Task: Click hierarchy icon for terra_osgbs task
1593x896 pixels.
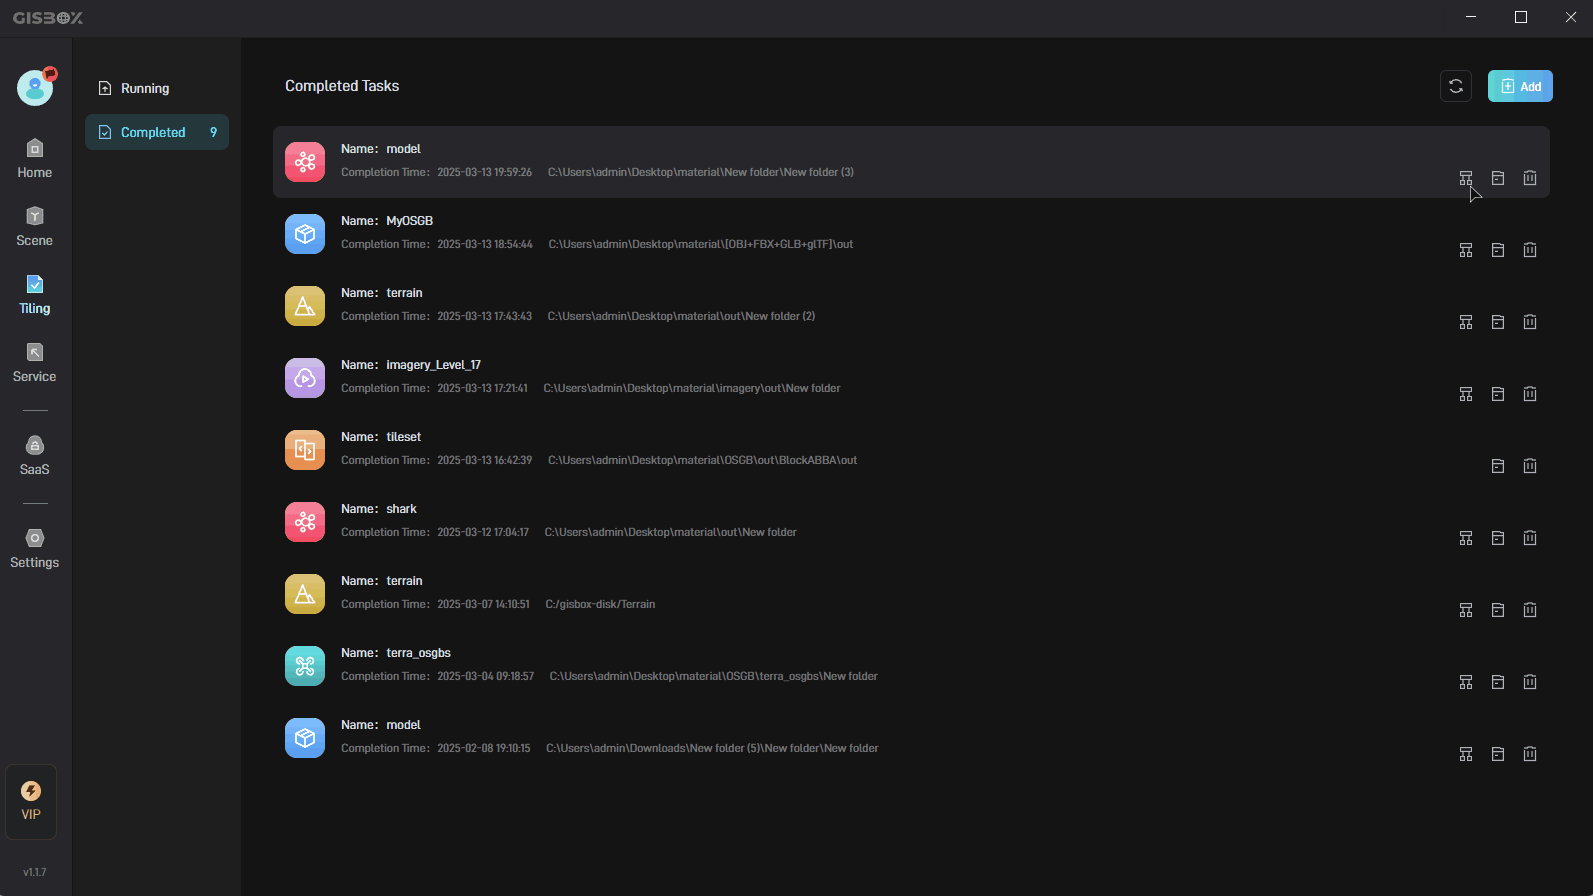Action: pos(1466,682)
